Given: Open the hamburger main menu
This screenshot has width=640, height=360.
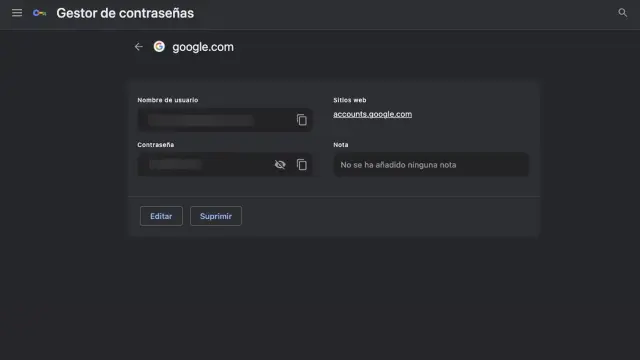Looking at the screenshot, I should (x=17, y=13).
